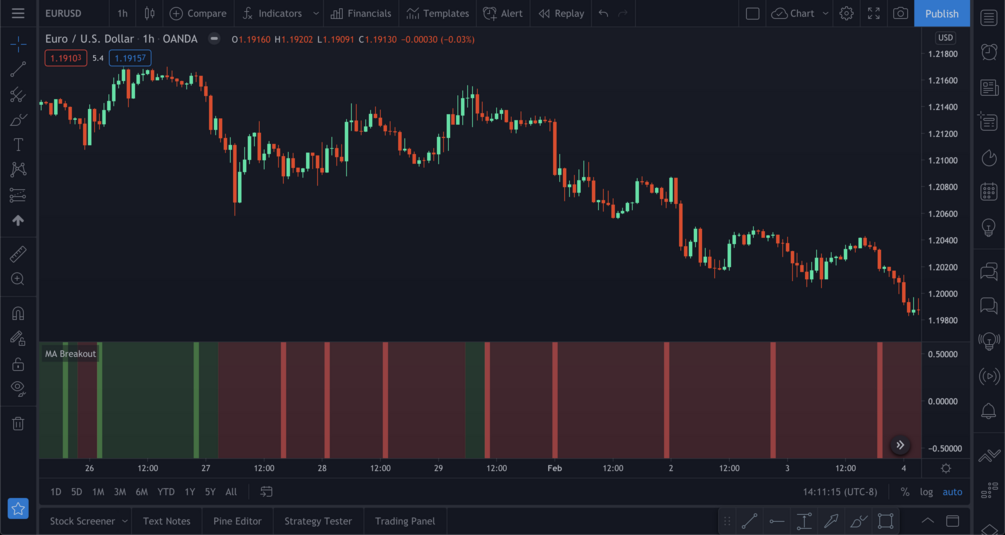Click the trash remove drawings icon
The width and height of the screenshot is (1005, 535).
(18, 423)
